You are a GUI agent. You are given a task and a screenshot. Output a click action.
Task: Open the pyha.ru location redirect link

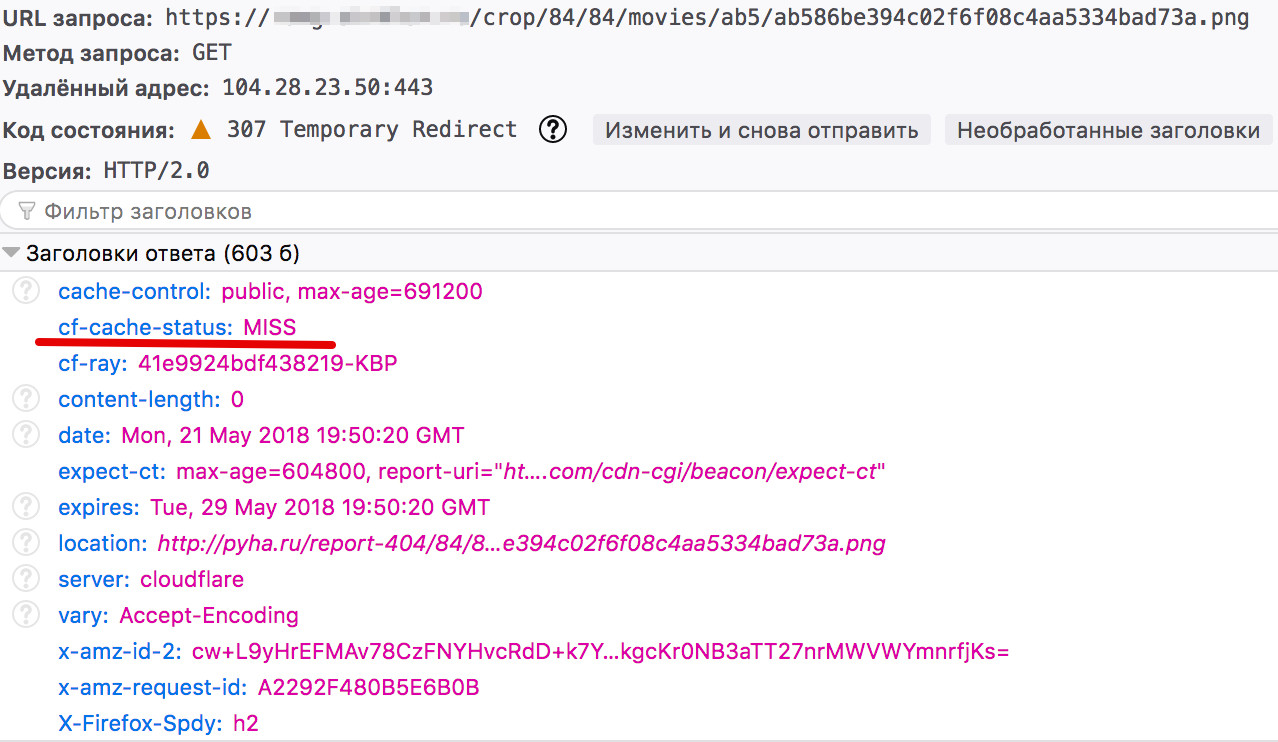click(x=528, y=542)
